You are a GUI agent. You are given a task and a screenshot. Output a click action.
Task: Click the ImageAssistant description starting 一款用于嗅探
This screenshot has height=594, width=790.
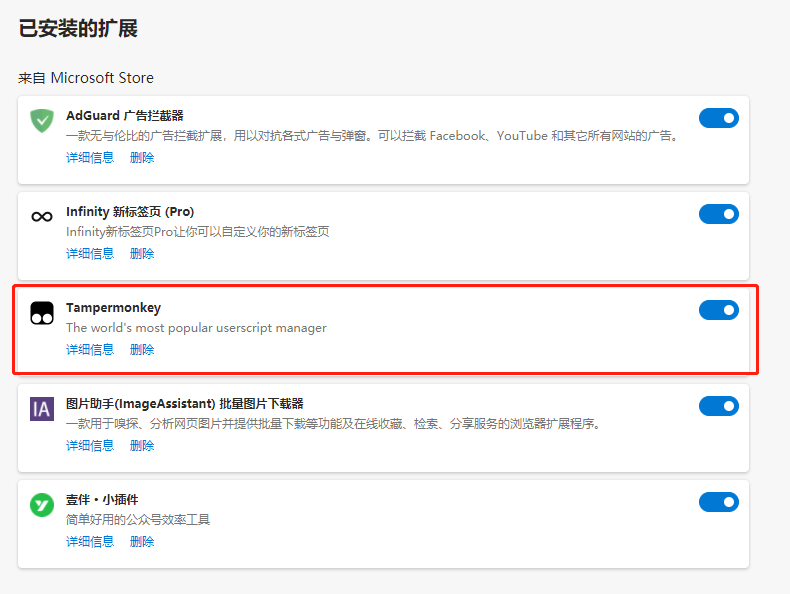tap(334, 424)
